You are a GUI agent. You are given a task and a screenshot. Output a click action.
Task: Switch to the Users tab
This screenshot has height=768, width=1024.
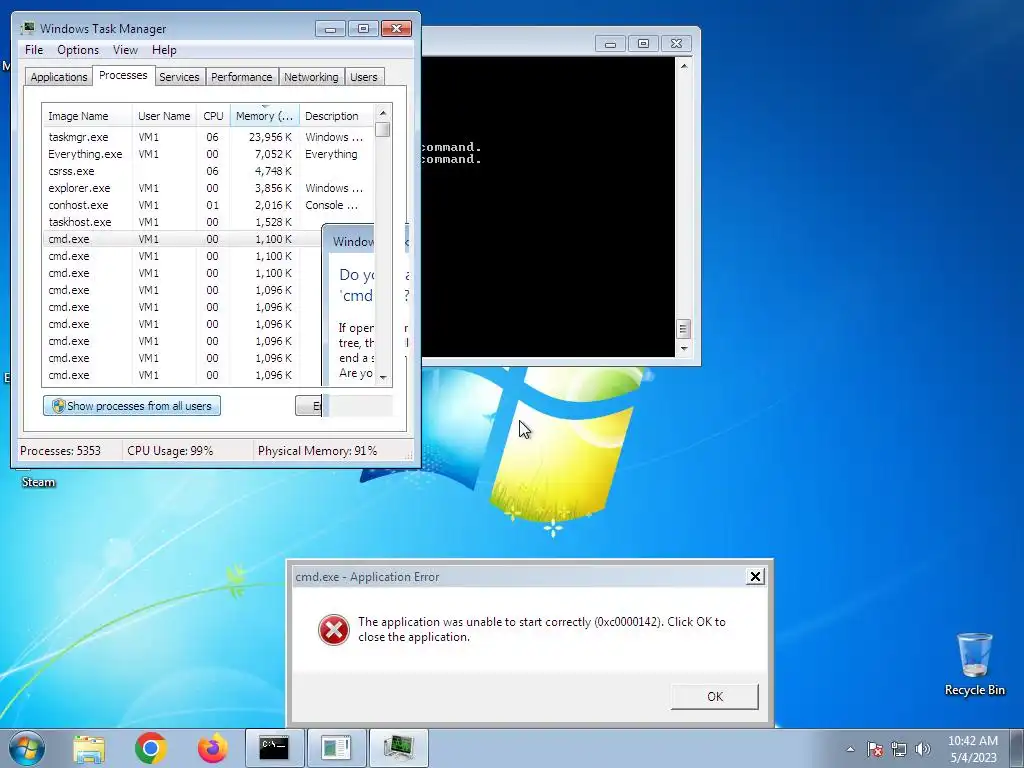pos(363,77)
